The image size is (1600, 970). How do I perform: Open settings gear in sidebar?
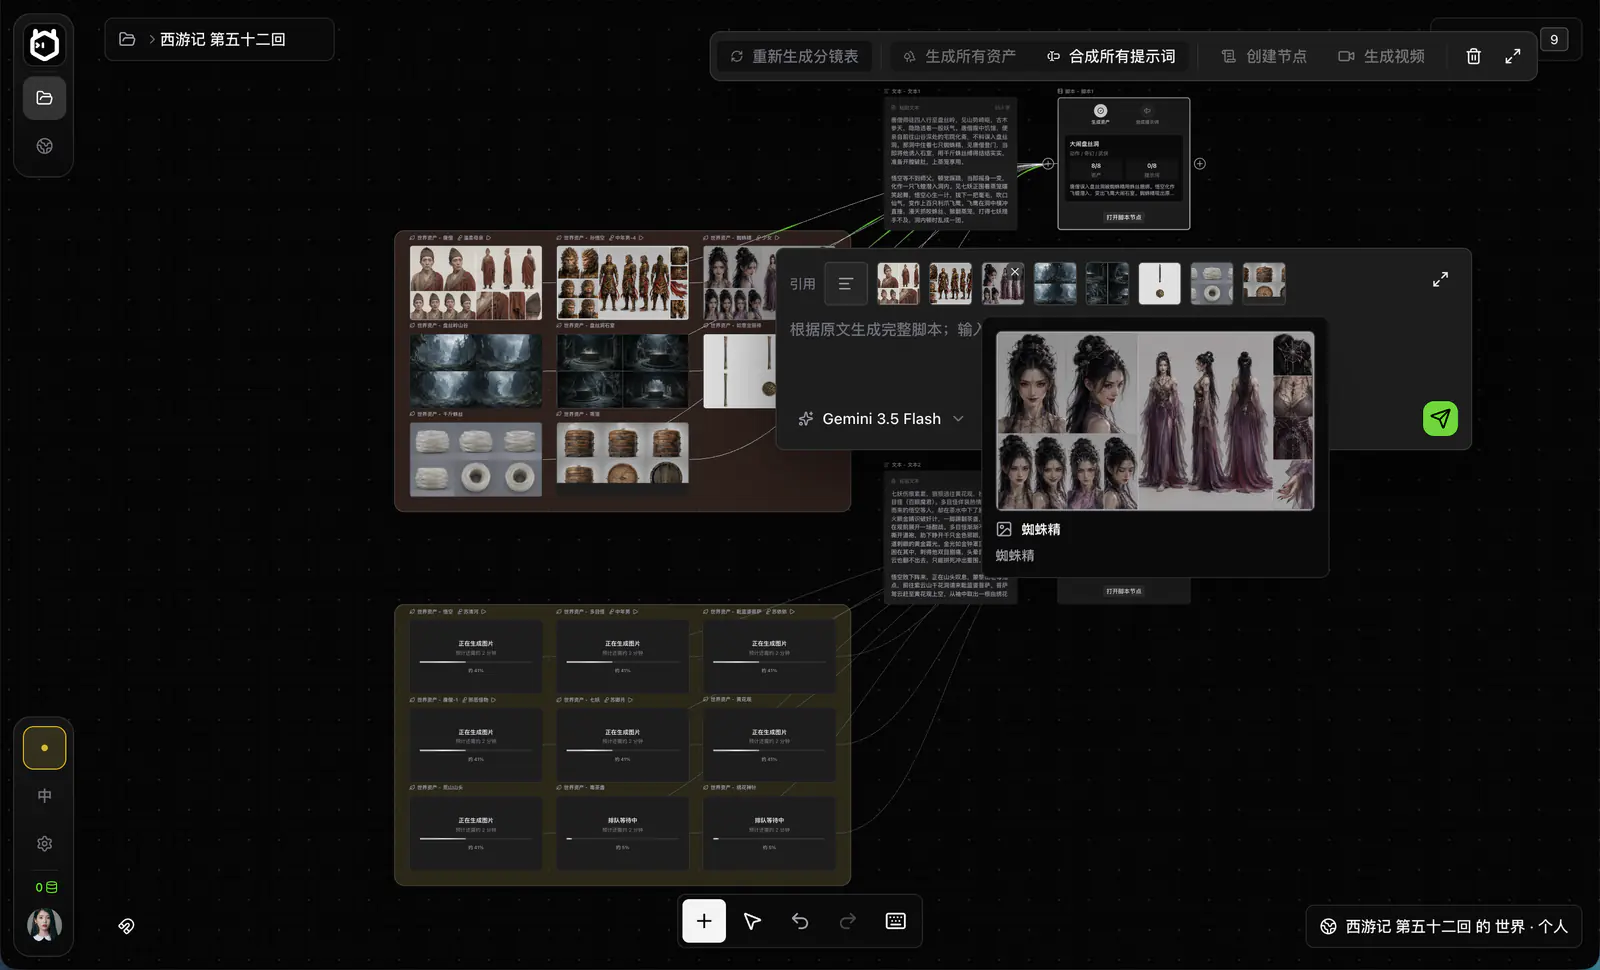[x=45, y=844]
